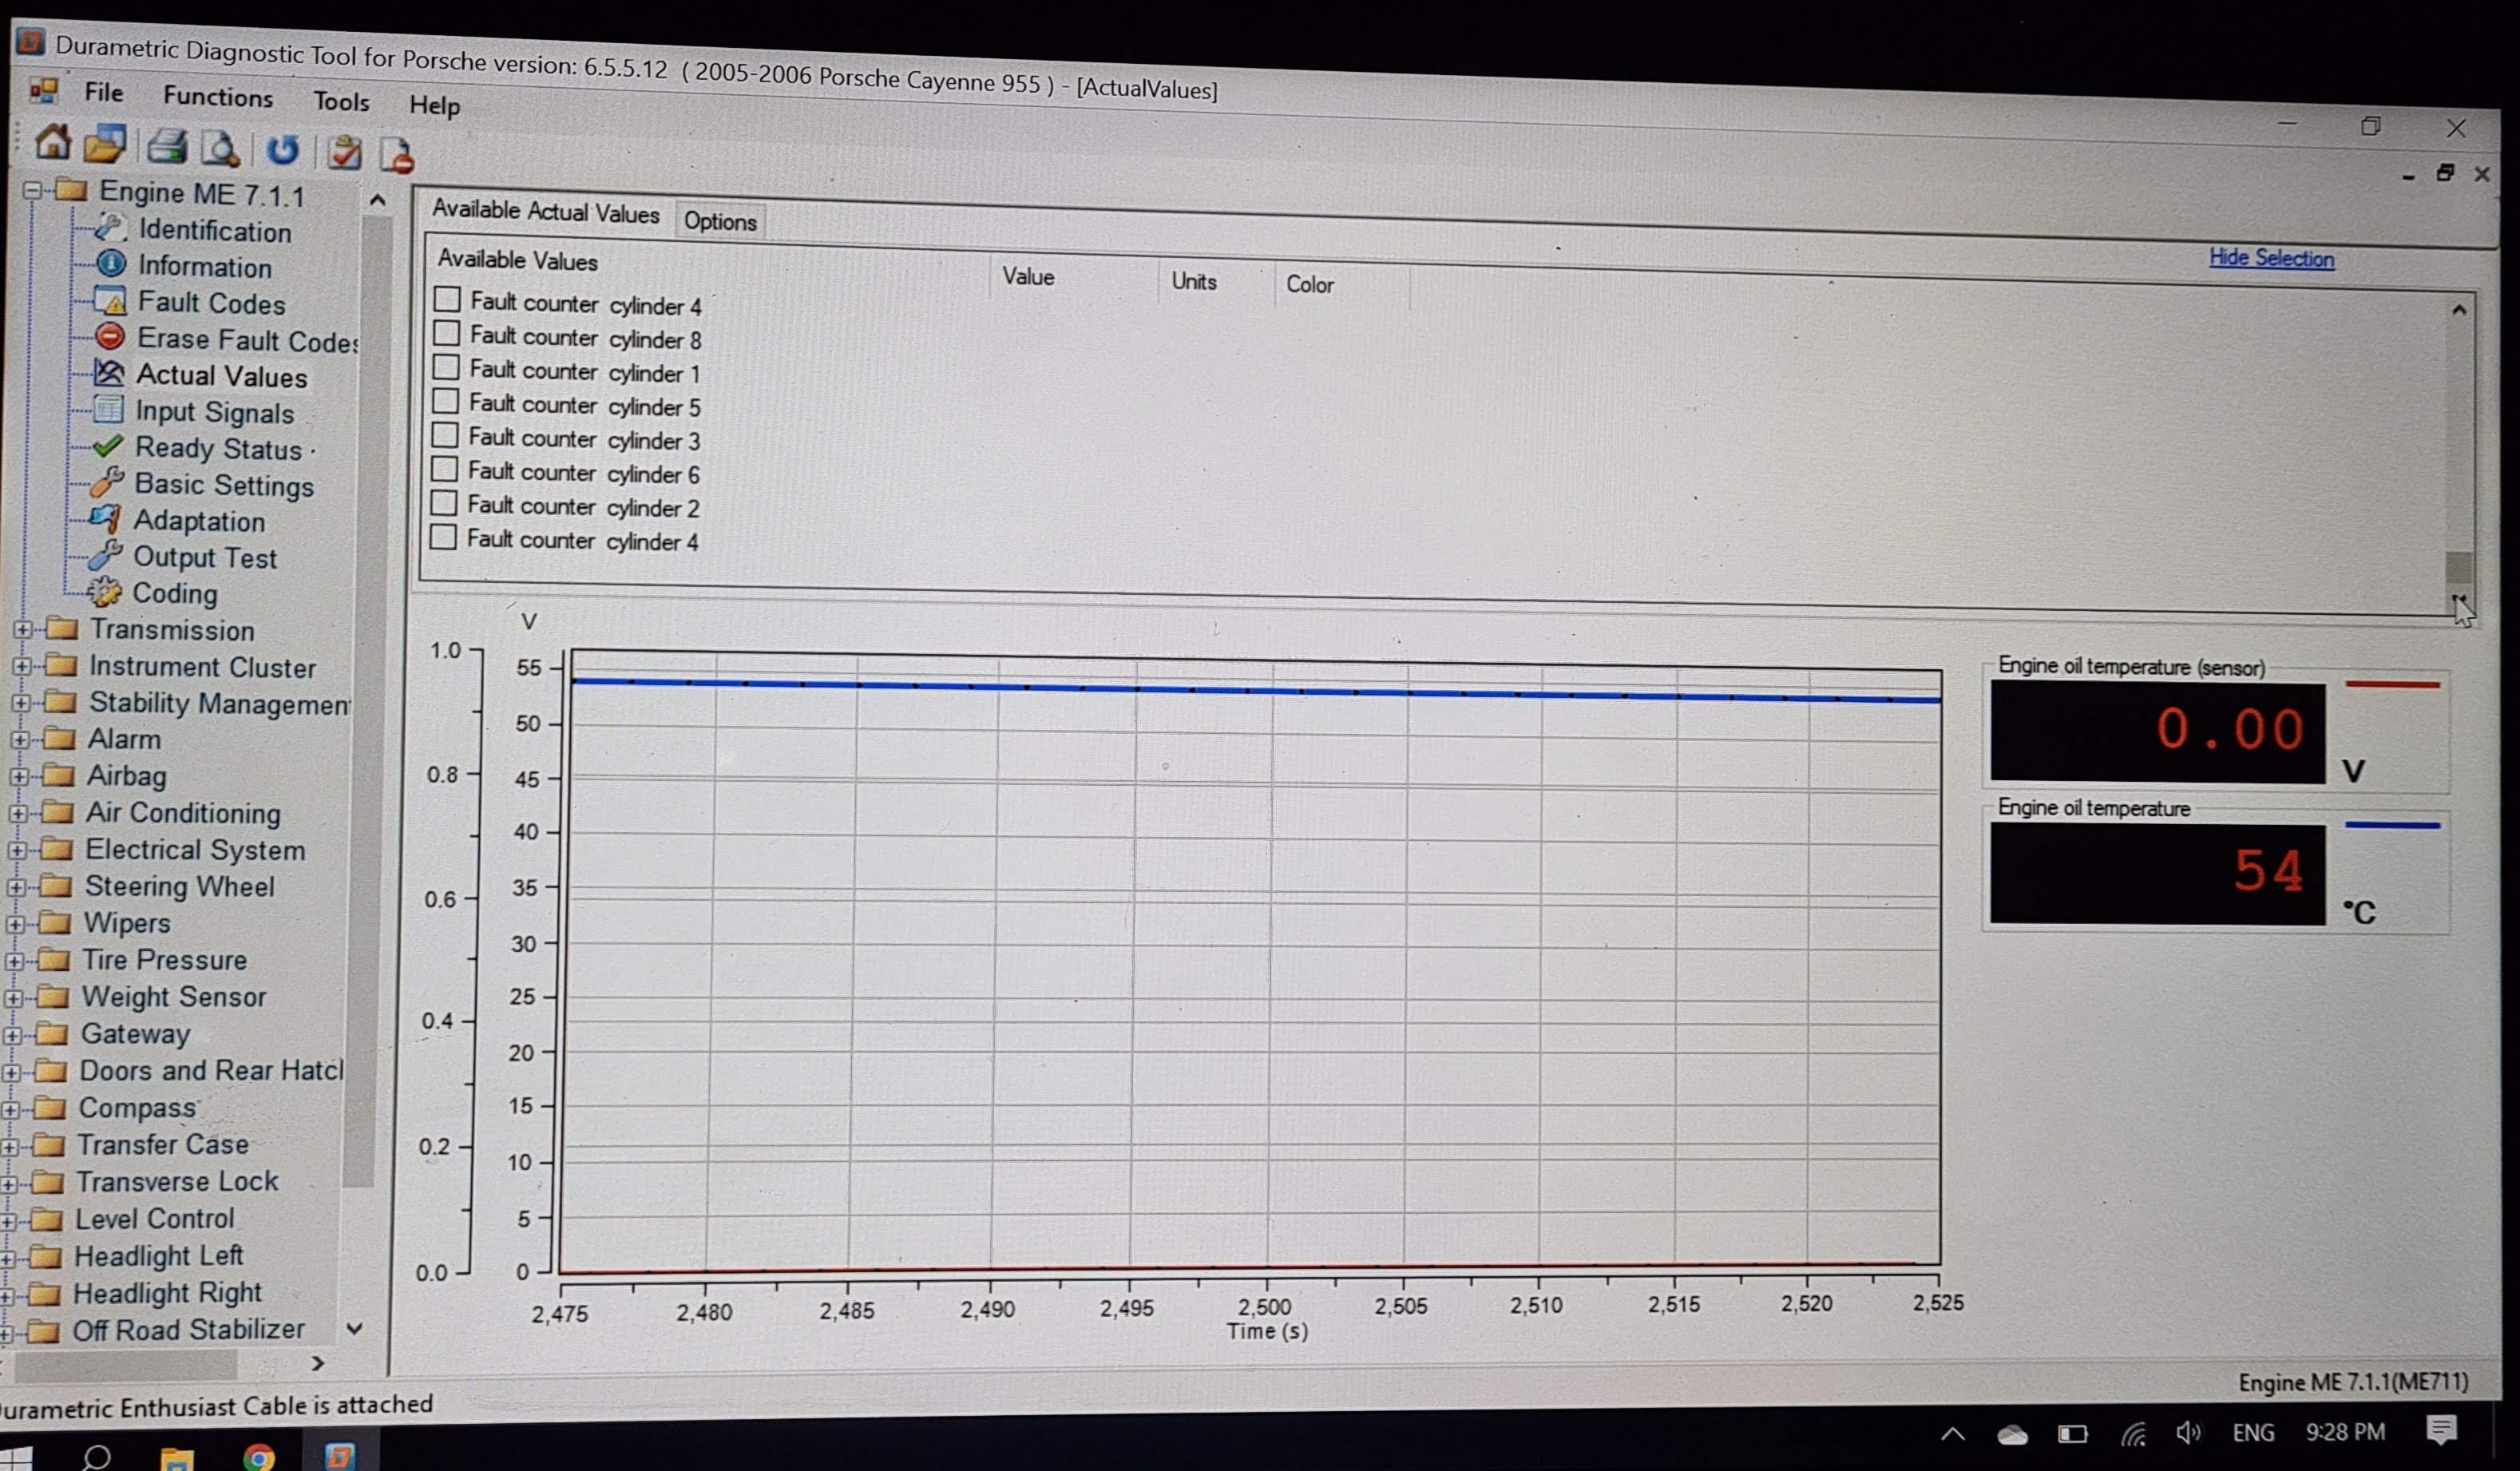The image size is (2520, 1471).
Task: Open Coding tree item
Action: coord(175,593)
